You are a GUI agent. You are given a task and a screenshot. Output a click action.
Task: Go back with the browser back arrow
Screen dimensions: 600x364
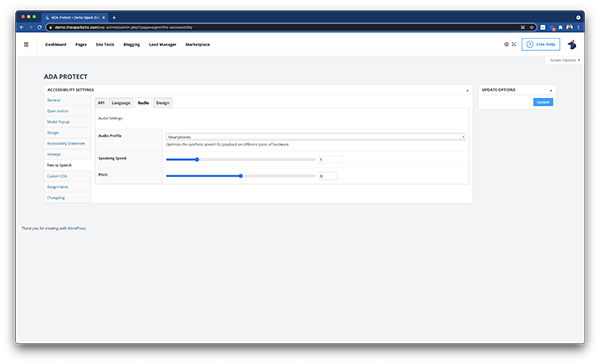[x=22, y=27]
